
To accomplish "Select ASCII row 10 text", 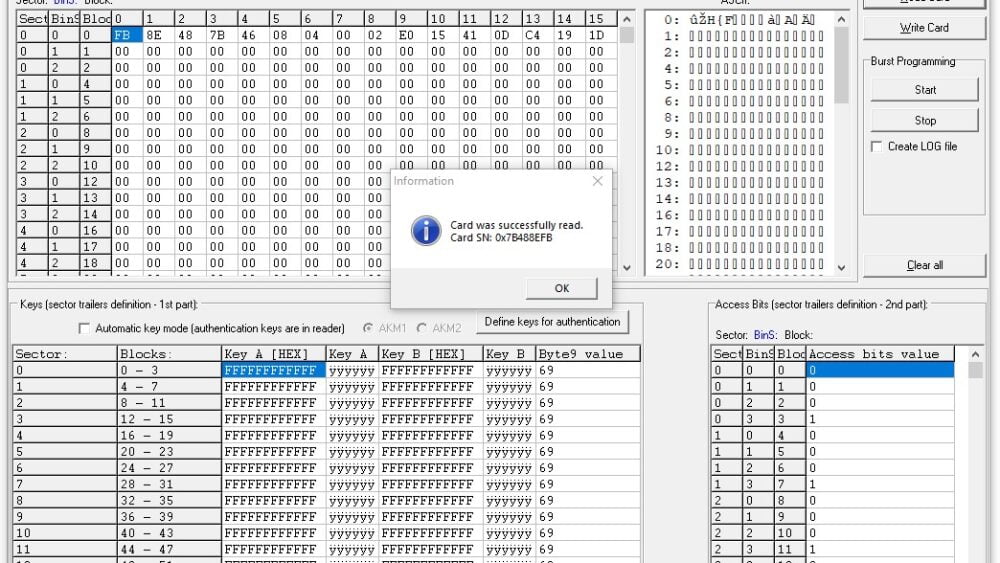I will (756, 150).
